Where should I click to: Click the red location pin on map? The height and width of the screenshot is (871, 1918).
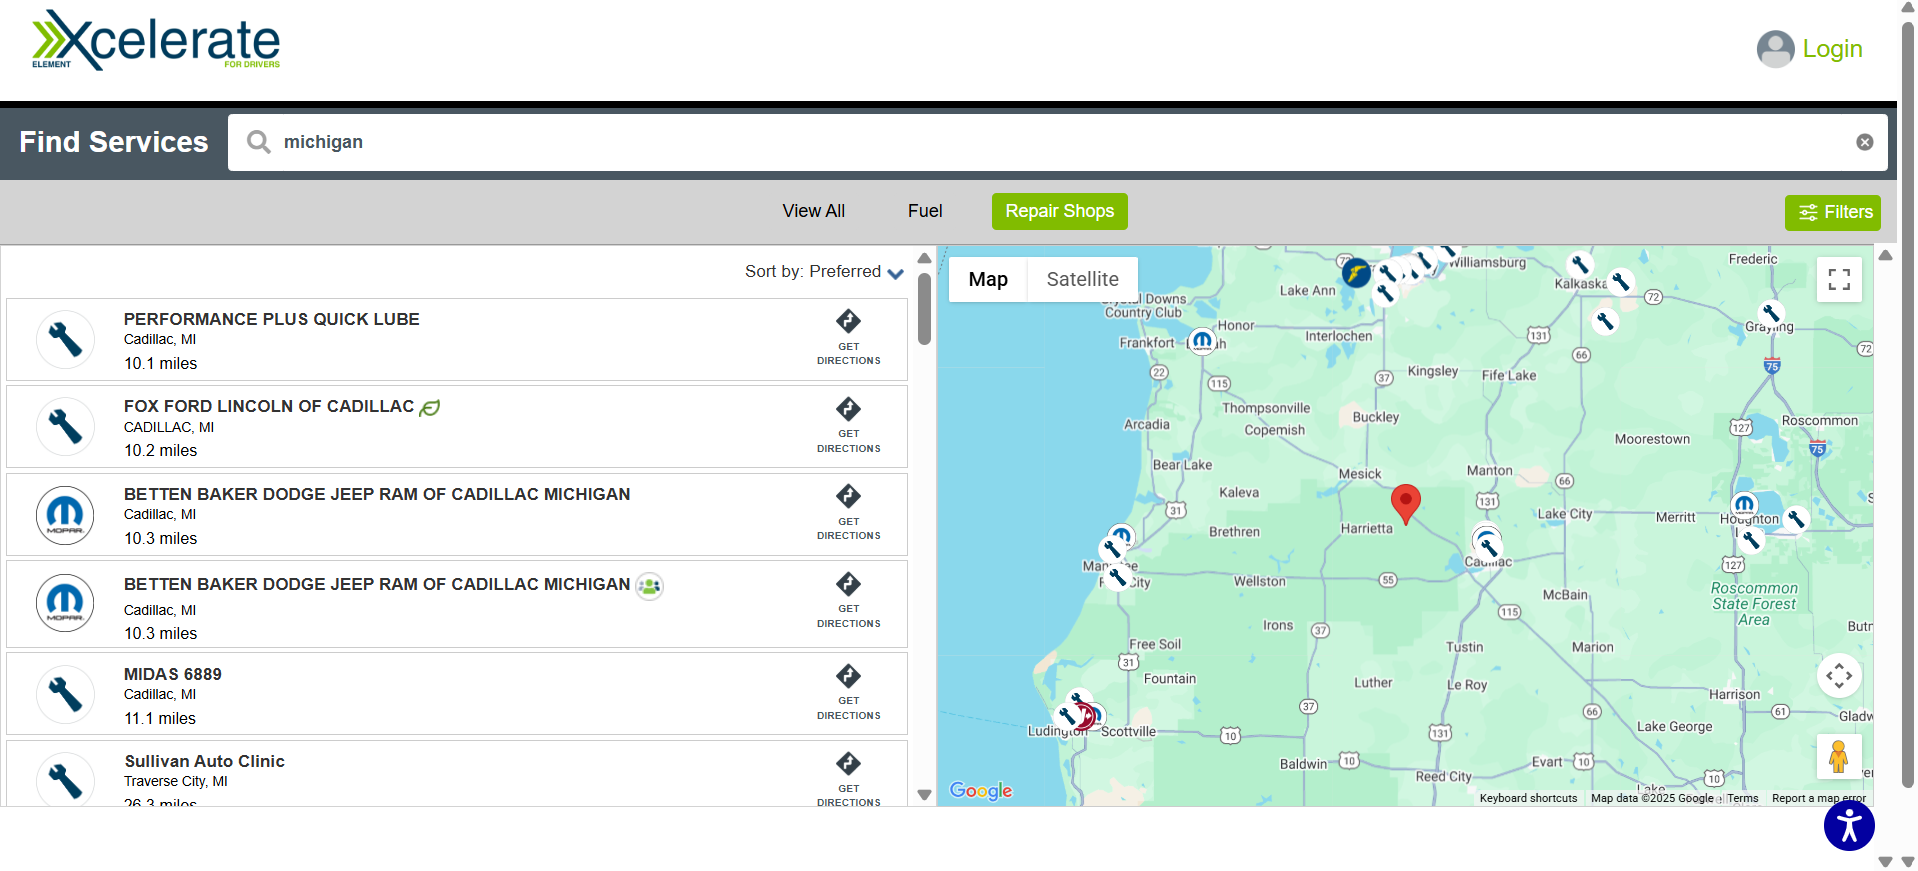click(1405, 504)
